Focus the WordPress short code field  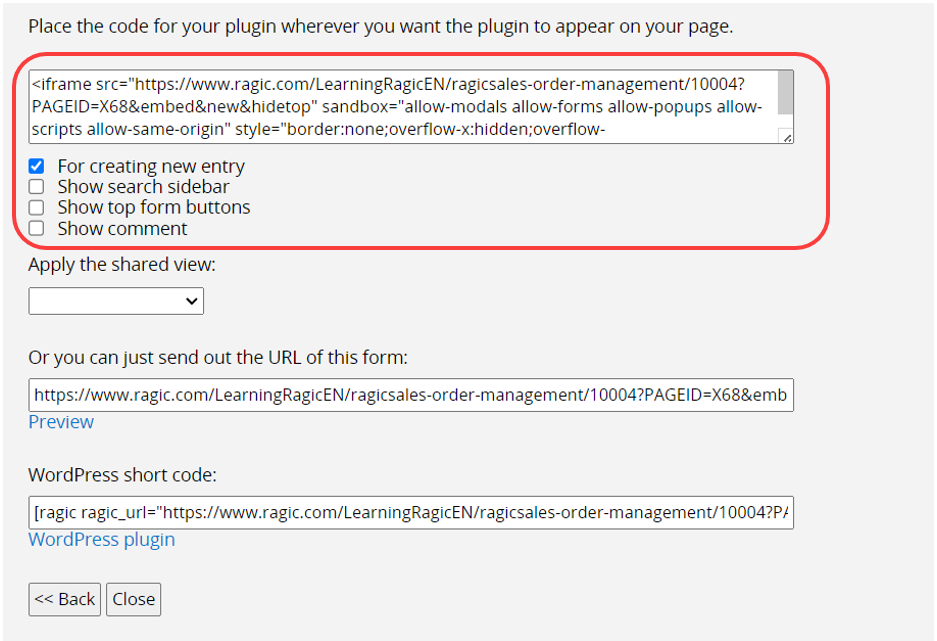click(x=410, y=512)
